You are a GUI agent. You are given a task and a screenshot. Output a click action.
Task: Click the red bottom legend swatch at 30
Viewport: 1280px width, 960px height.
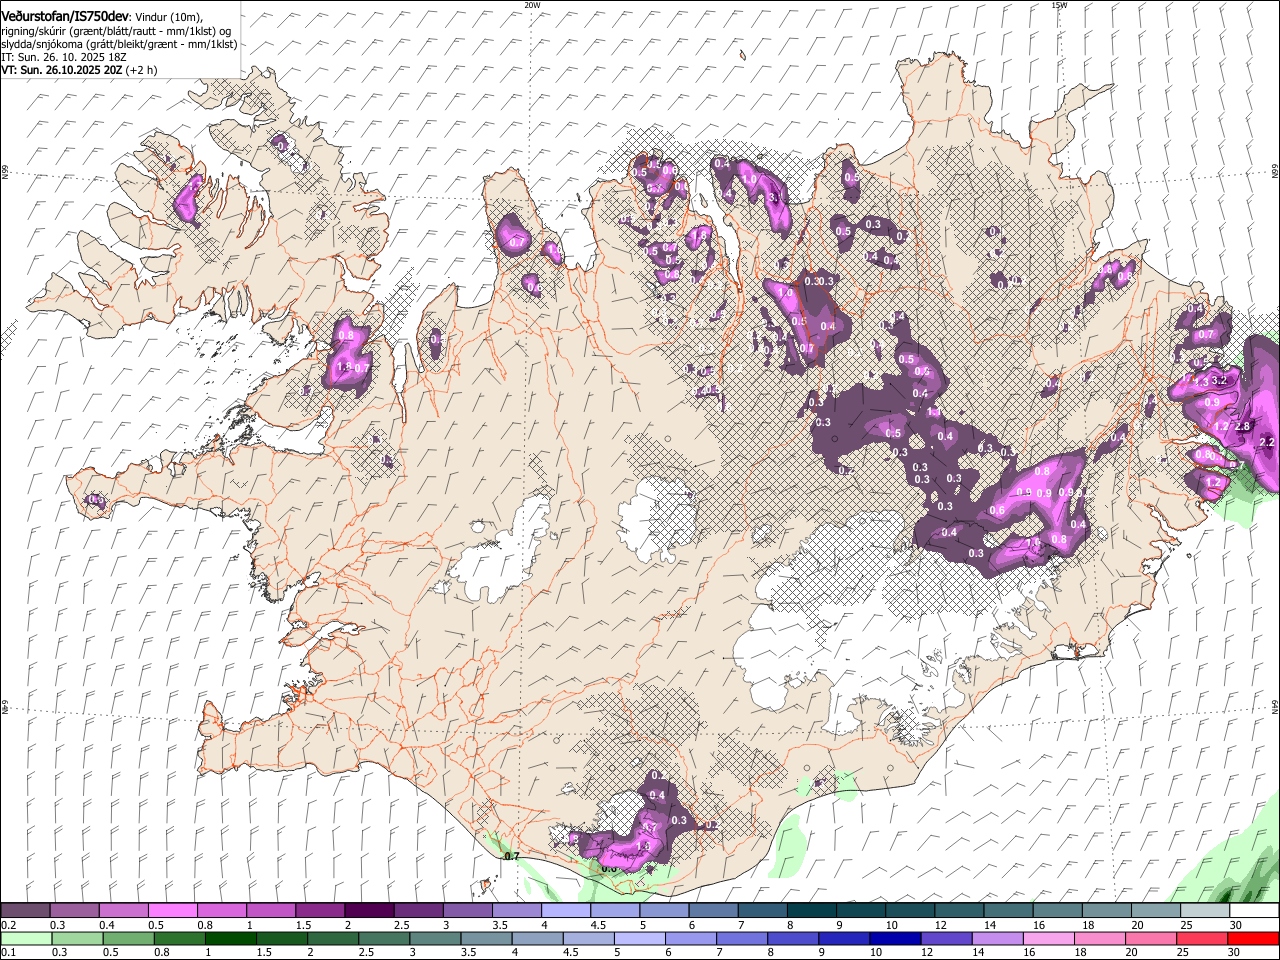point(1254,938)
